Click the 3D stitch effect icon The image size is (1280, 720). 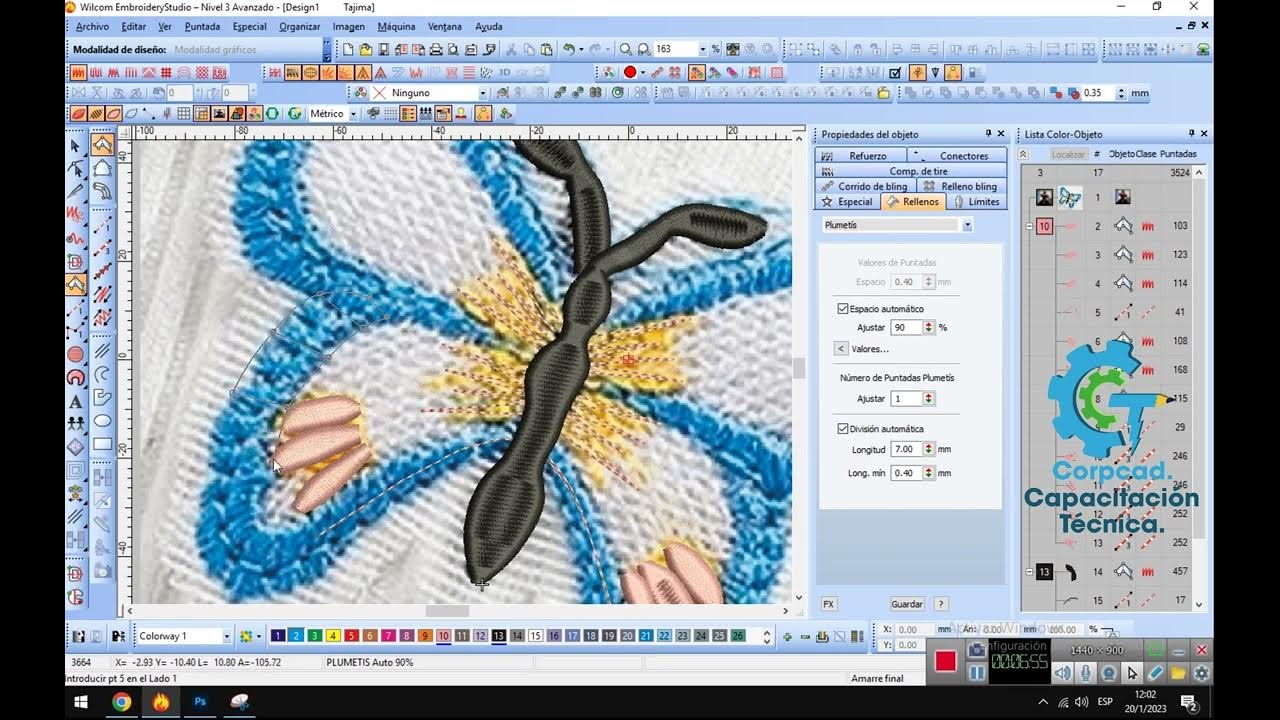tap(504, 72)
